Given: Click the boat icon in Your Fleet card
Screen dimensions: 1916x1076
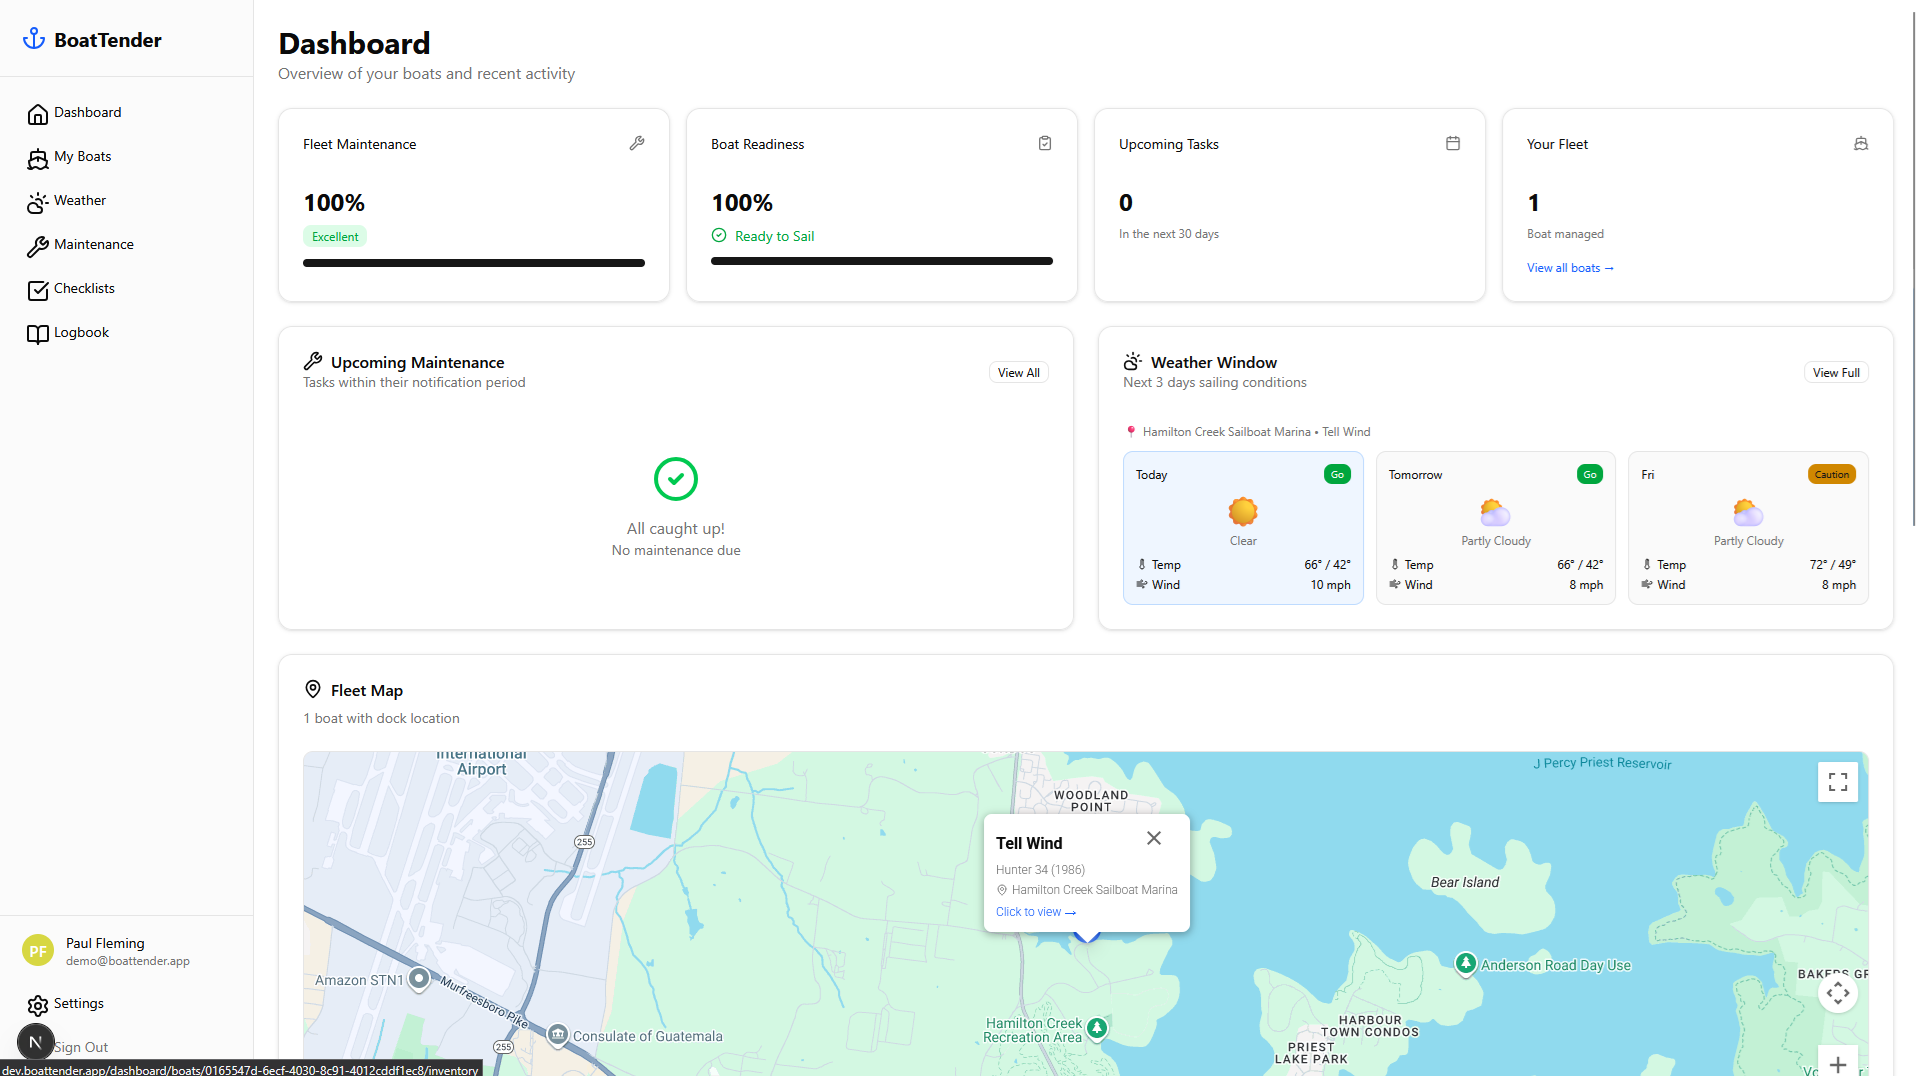Looking at the screenshot, I should (1860, 143).
